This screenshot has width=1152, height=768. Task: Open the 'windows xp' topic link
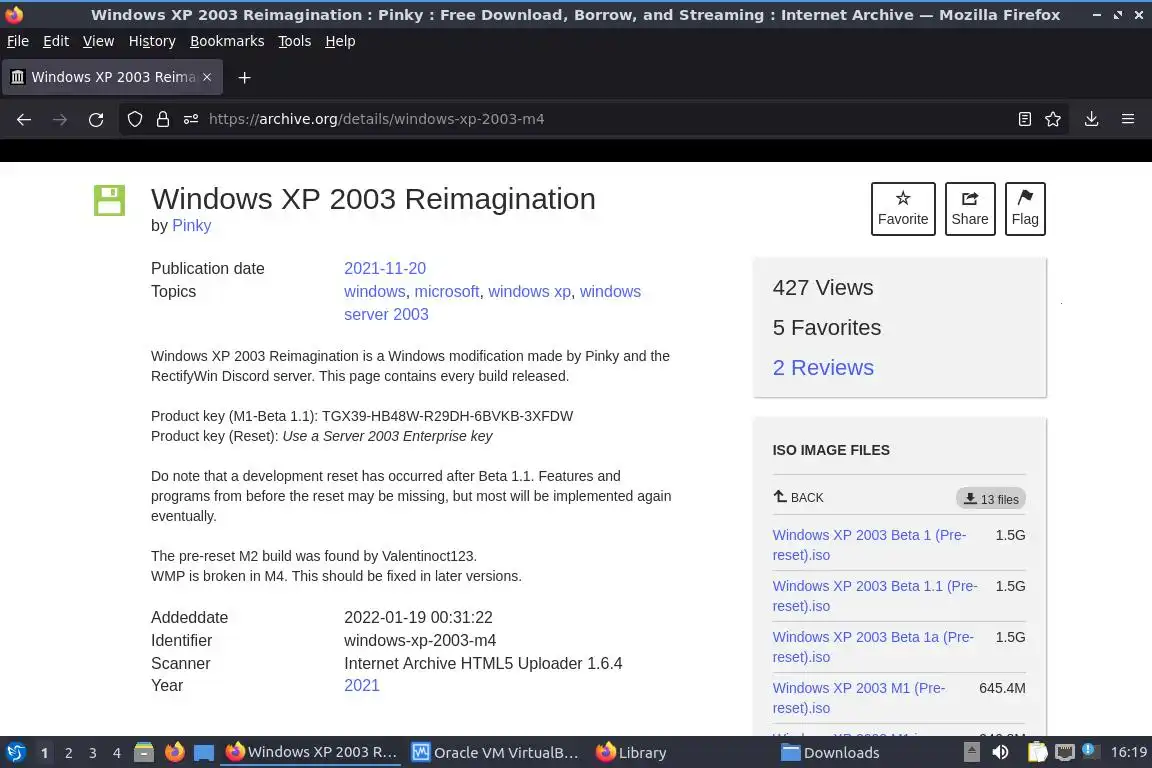[530, 292]
